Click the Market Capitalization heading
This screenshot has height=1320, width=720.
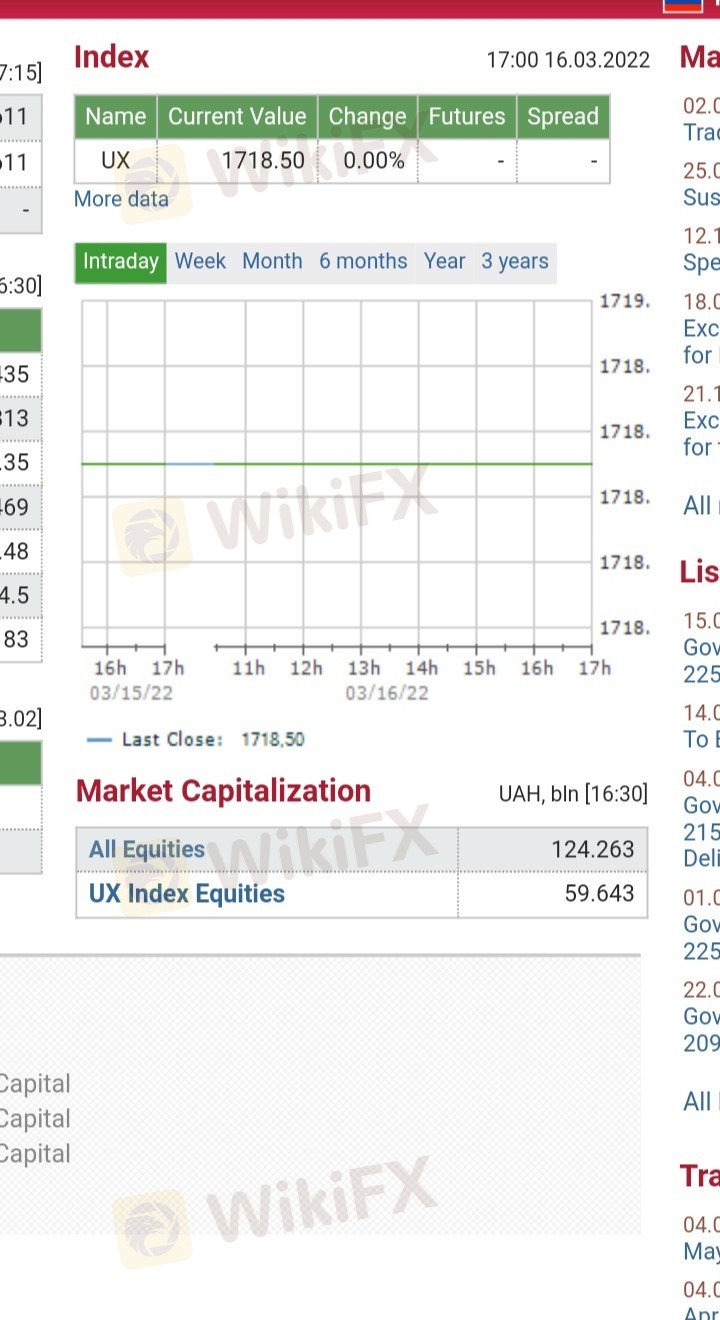pos(223,791)
